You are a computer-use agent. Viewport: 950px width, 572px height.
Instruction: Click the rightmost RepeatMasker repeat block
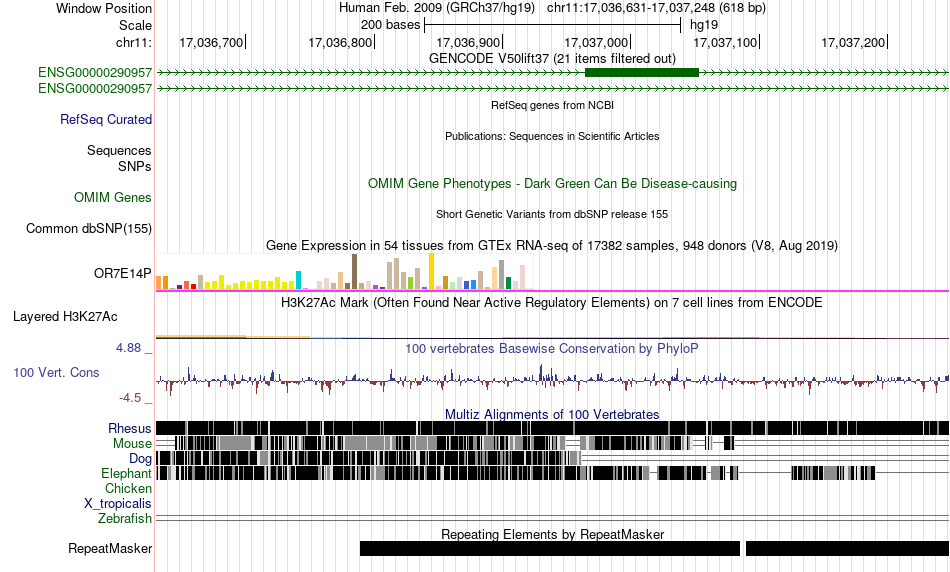pyautogui.click(x=848, y=548)
